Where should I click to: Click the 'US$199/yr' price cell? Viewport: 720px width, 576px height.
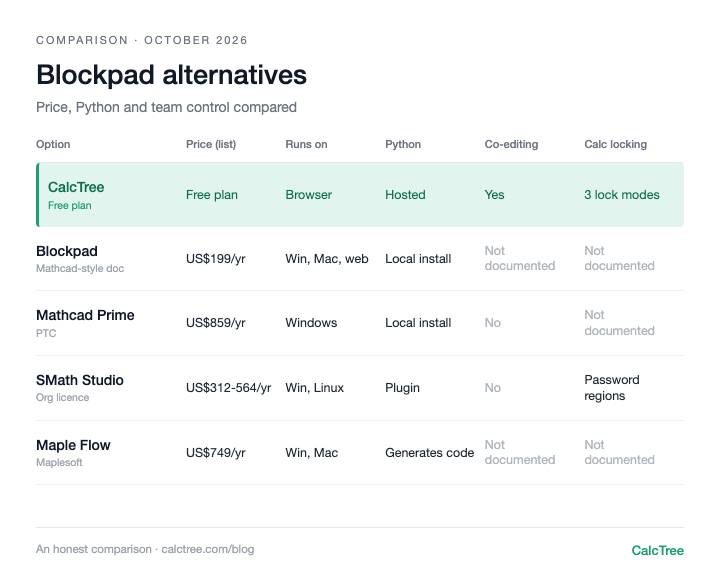(x=215, y=259)
